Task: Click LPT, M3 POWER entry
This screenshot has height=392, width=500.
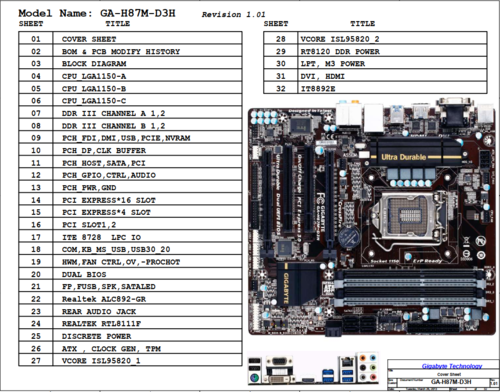Action: (x=333, y=64)
